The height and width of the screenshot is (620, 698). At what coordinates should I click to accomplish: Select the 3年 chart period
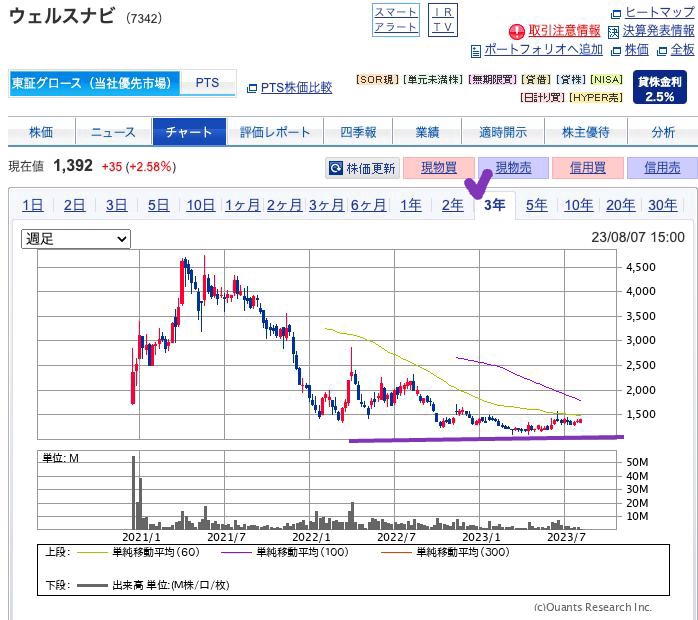(495, 205)
